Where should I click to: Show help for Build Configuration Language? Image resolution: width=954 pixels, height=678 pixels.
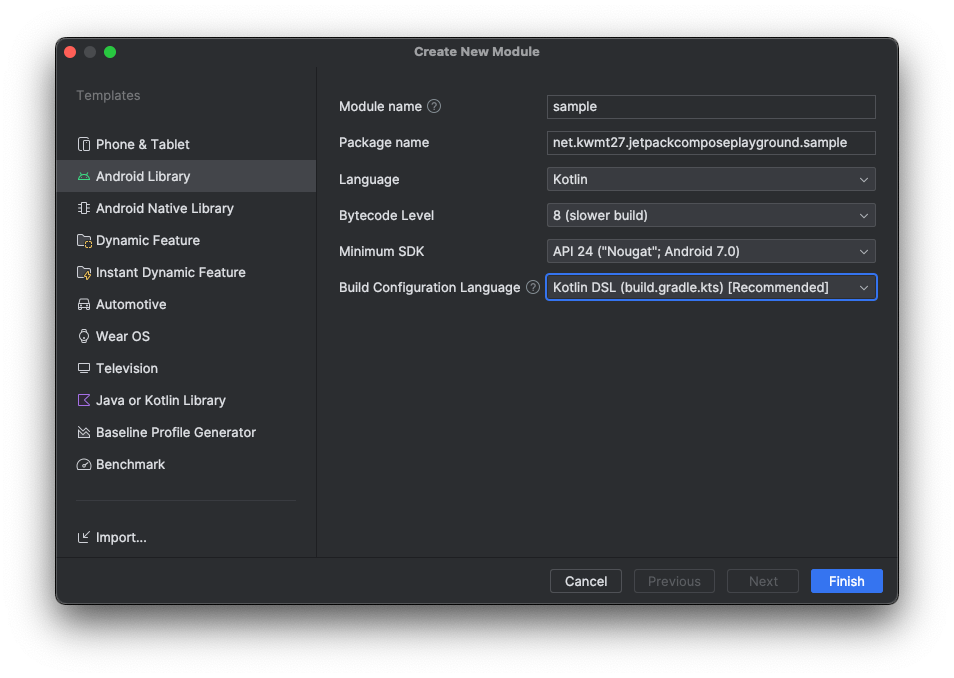(533, 287)
